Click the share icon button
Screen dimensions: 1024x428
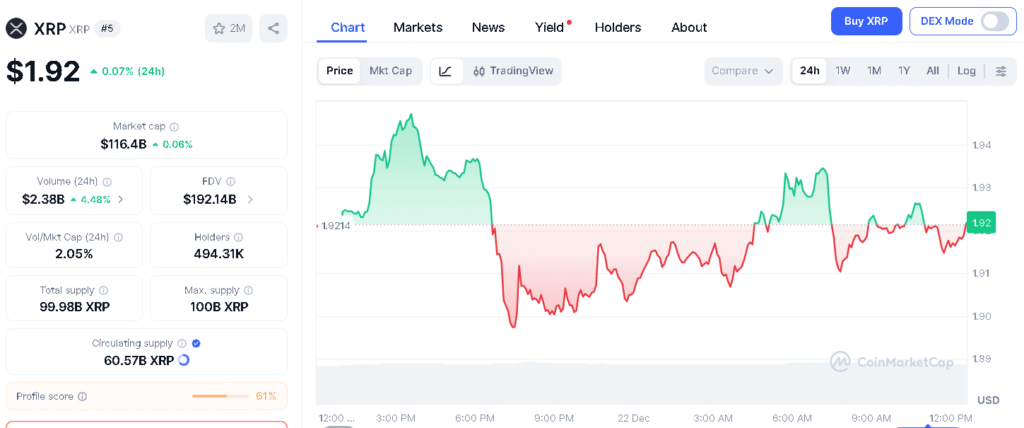click(273, 28)
